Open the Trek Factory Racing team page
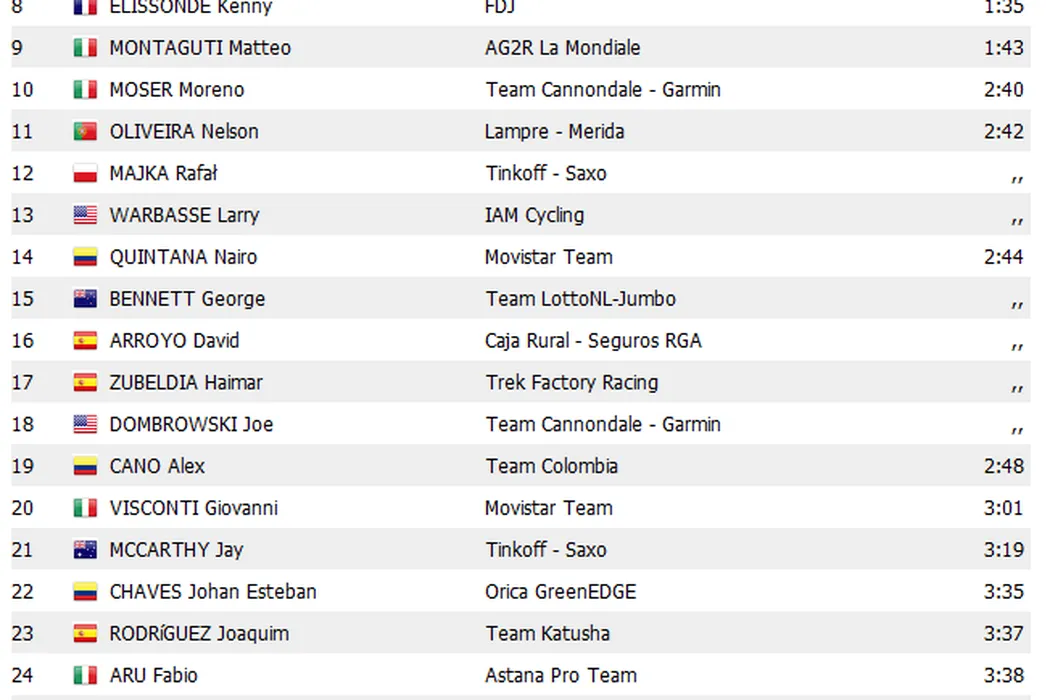Viewport: 1050px width, 700px height. point(572,382)
